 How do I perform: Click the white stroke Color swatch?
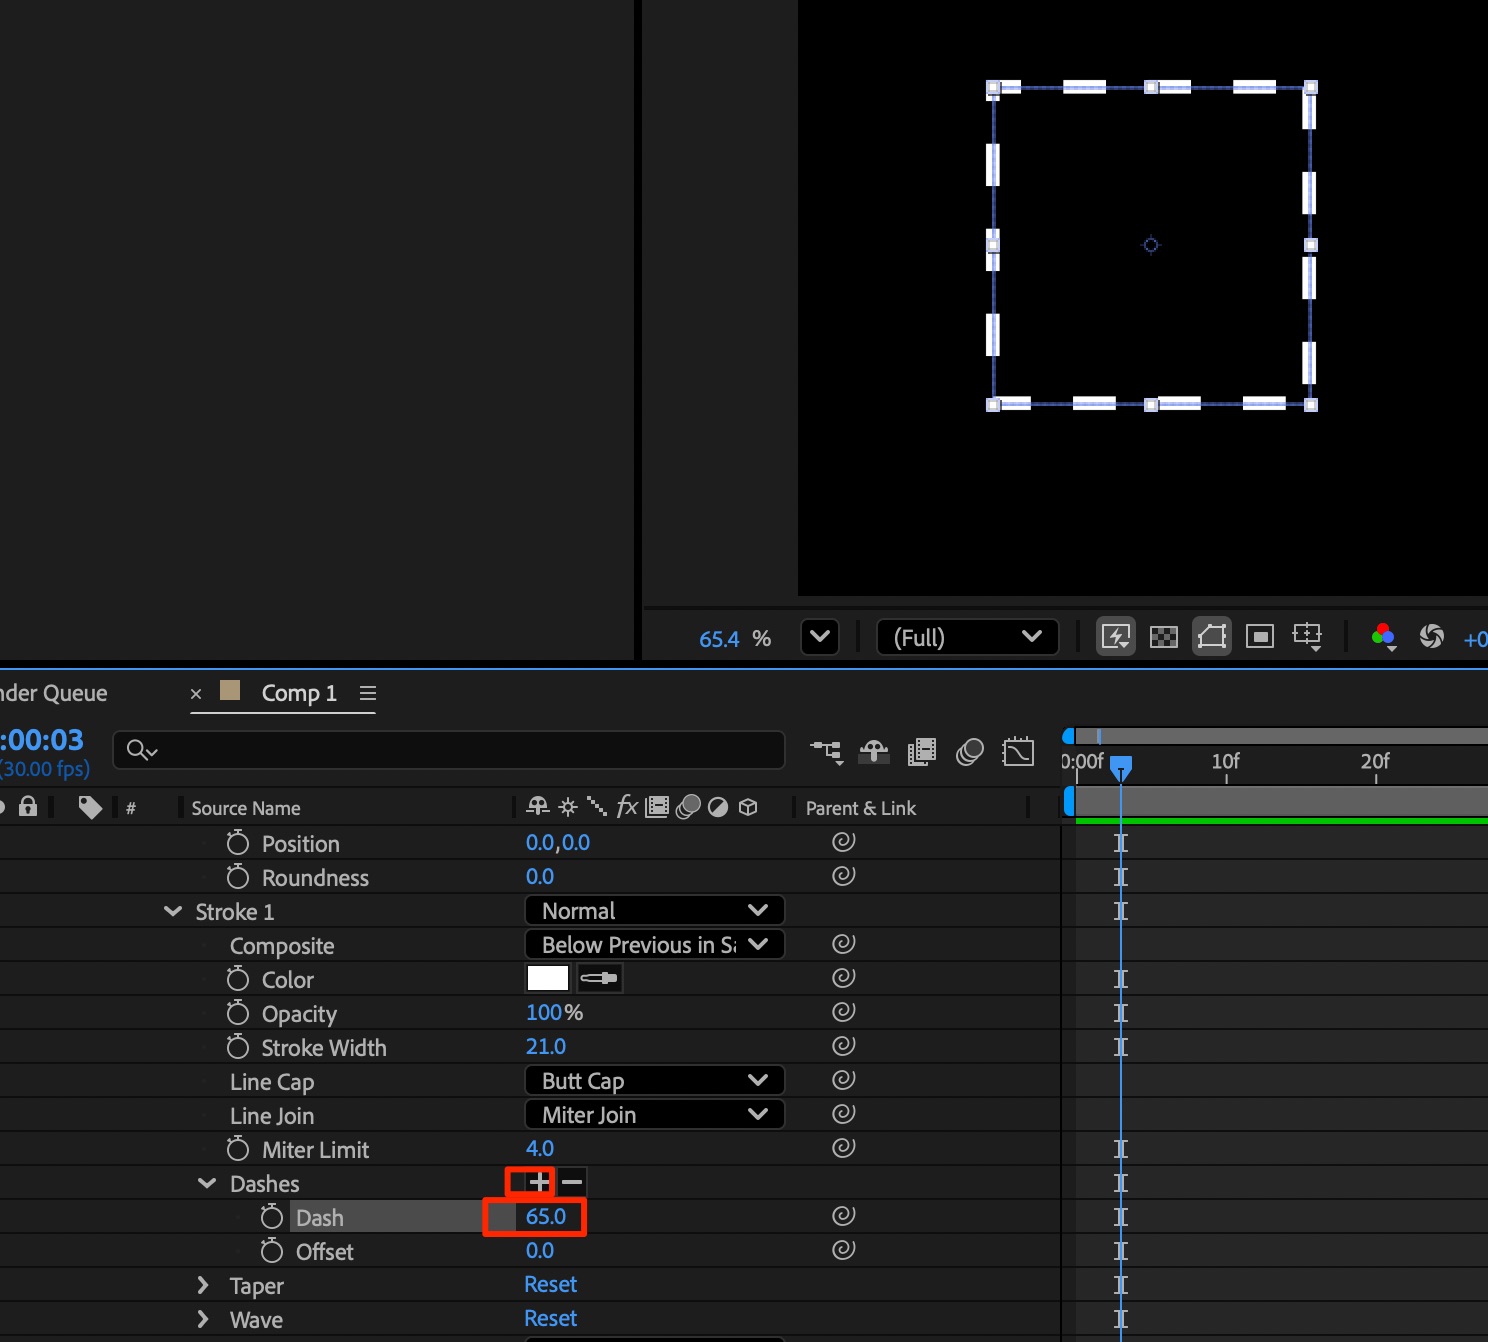[547, 978]
